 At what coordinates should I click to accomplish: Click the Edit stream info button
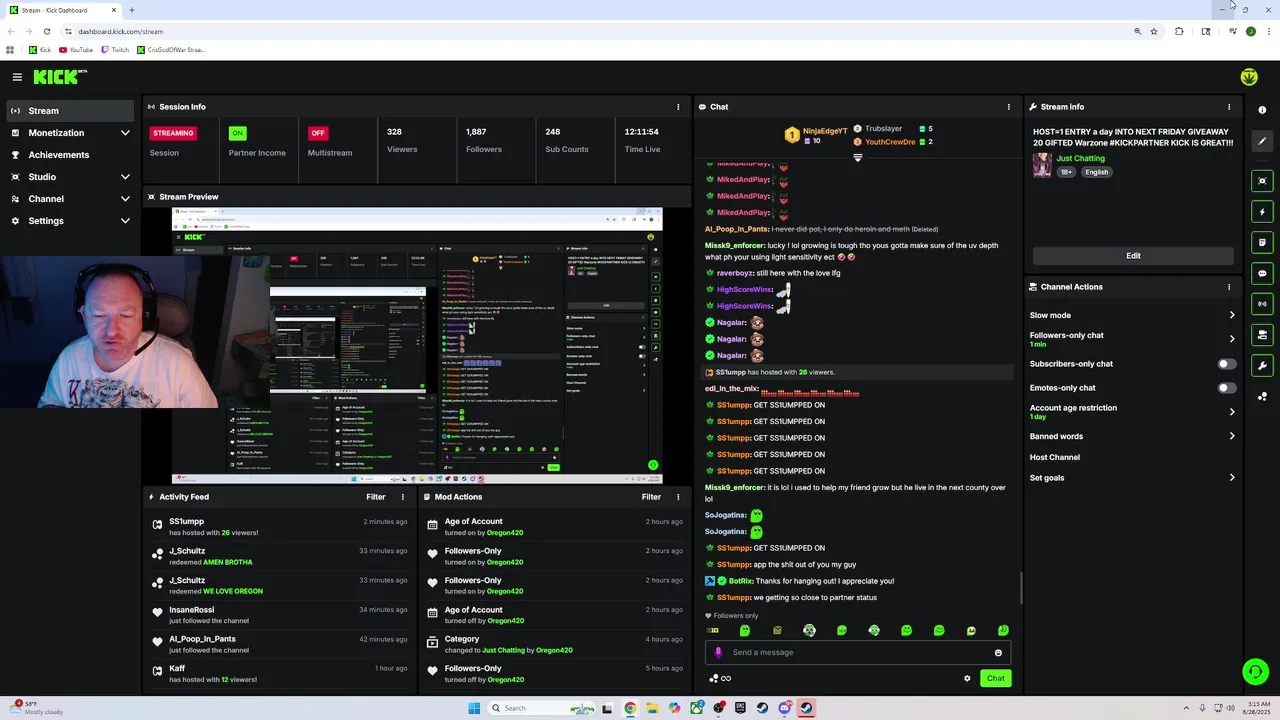coord(1133,256)
